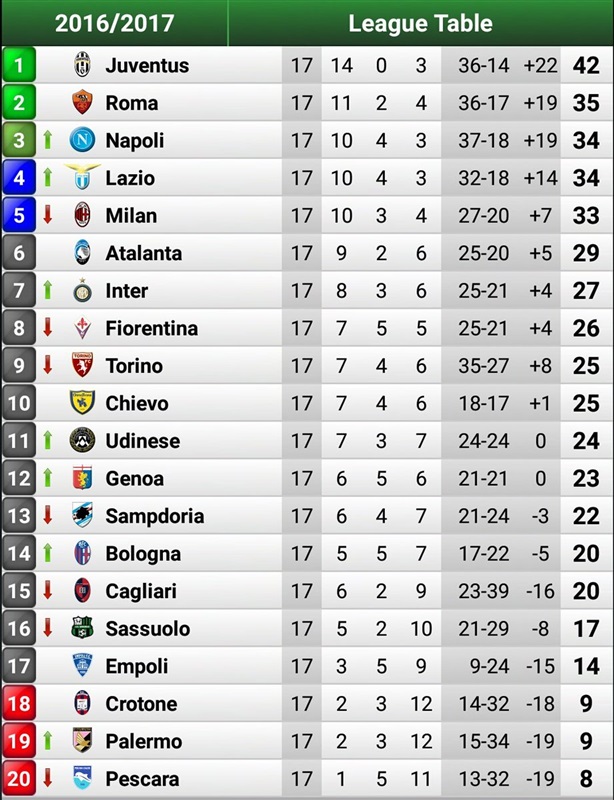The width and height of the screenshot is (614, 800).
Task: Switch to the League Table tab
Action: click(420, 23)
